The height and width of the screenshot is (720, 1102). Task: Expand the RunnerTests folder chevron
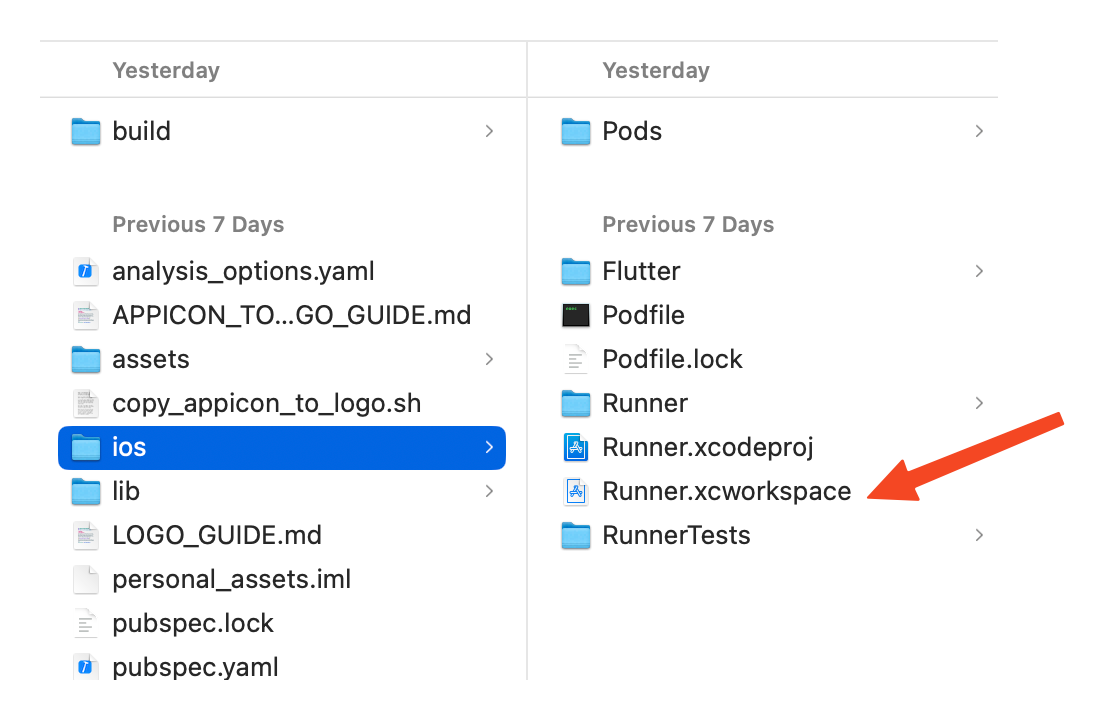click(979, 535)
